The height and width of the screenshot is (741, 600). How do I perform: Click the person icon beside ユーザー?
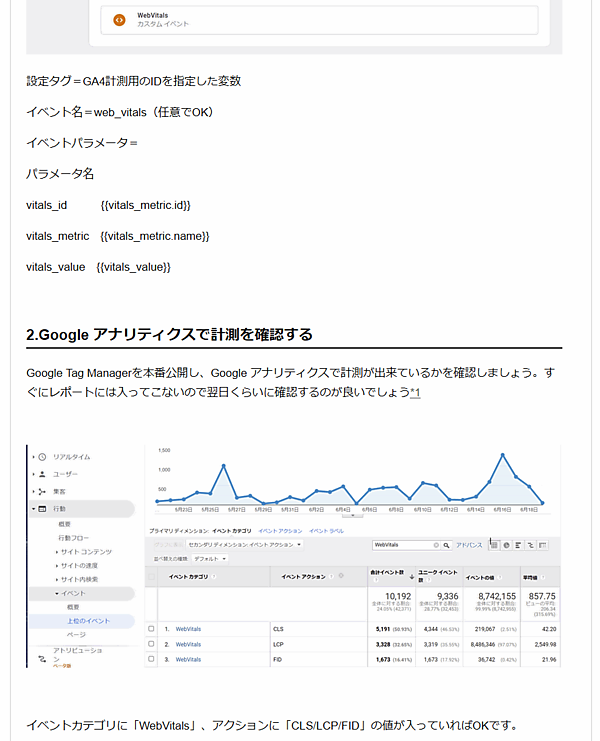coord(43,474)
